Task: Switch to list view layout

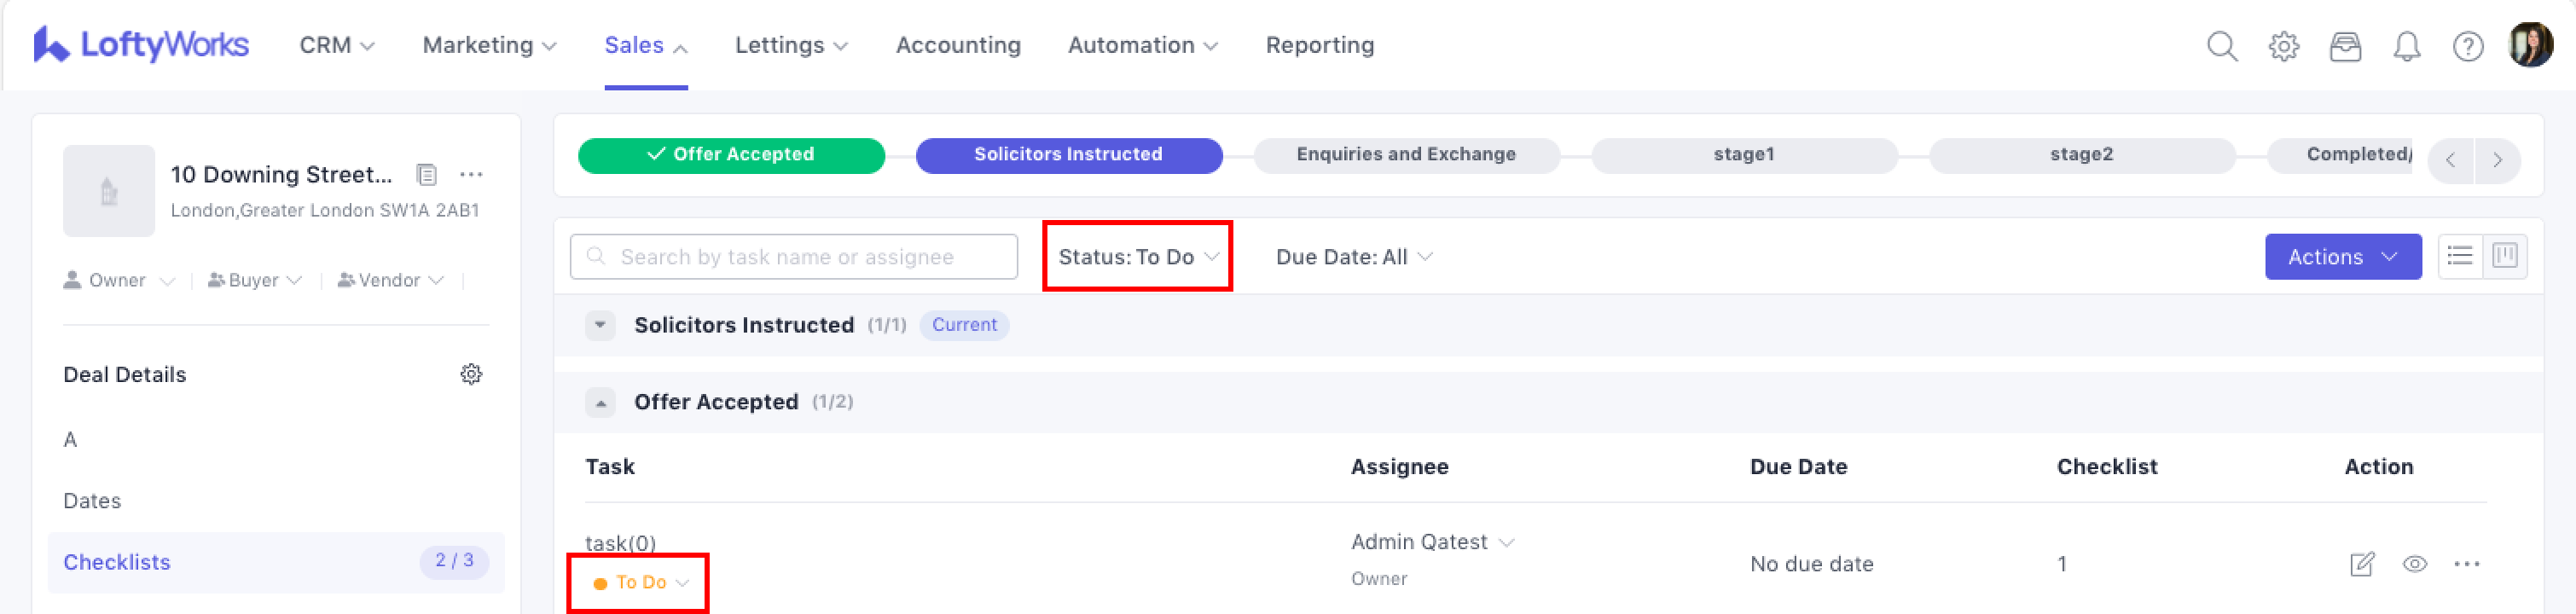Action: (x=2460, y=256)
